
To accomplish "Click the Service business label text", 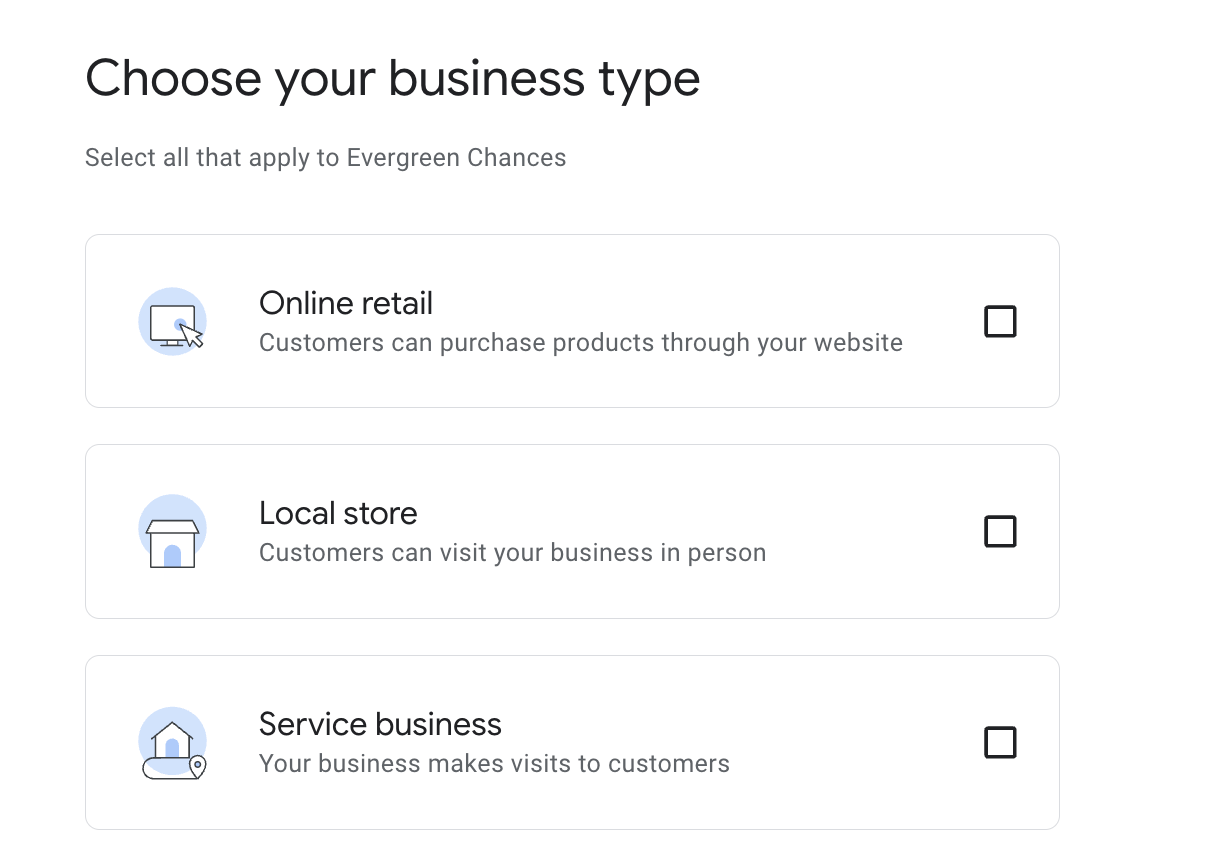I will [380, 724].
